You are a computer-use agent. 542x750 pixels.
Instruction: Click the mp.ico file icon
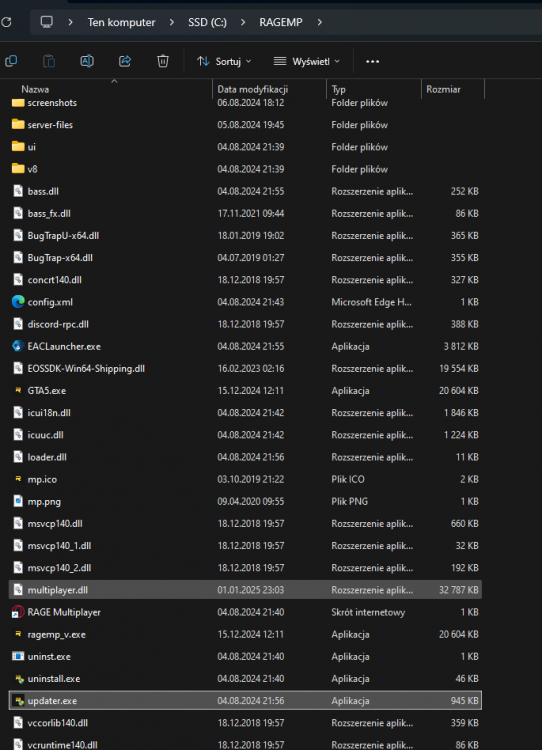(x=18, y=479)
